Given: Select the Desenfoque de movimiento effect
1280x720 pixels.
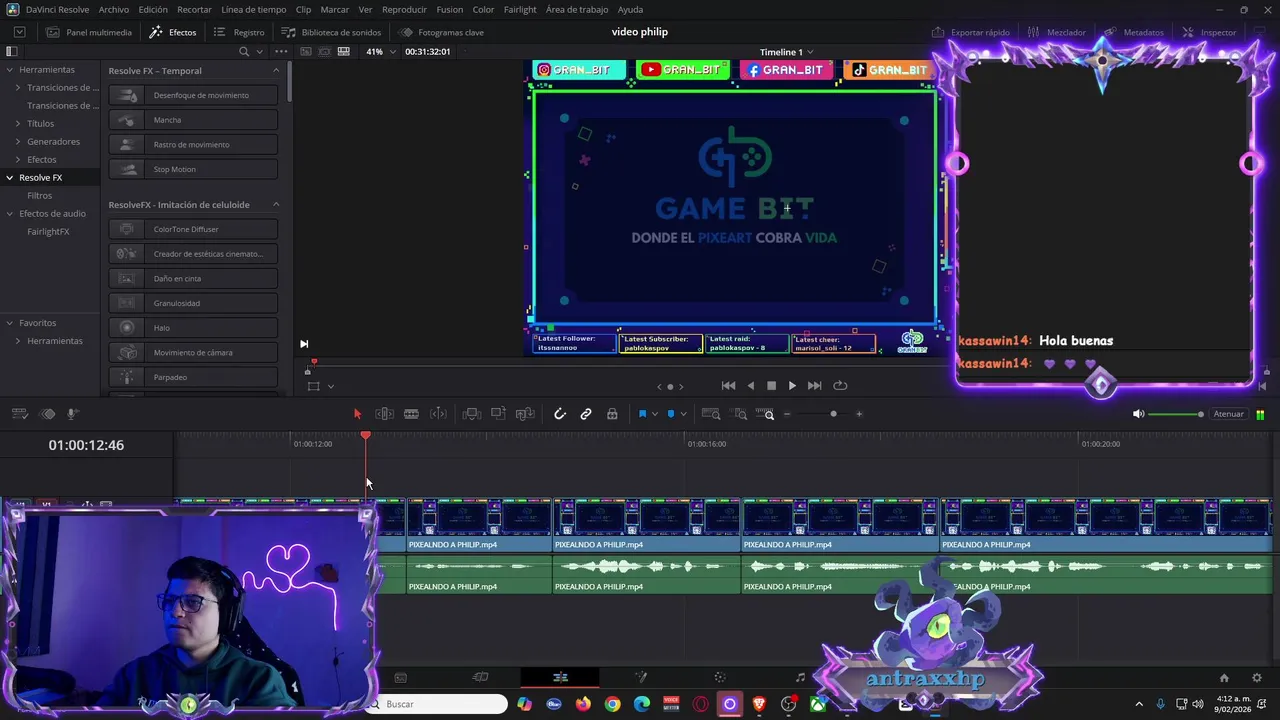Looking at the screenshot, I should (x=193, y=95).
